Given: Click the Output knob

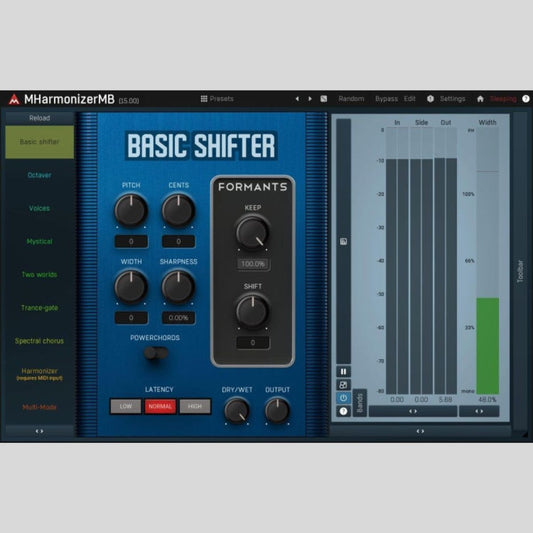Looking at the screenshot, I should click(277, 411).
